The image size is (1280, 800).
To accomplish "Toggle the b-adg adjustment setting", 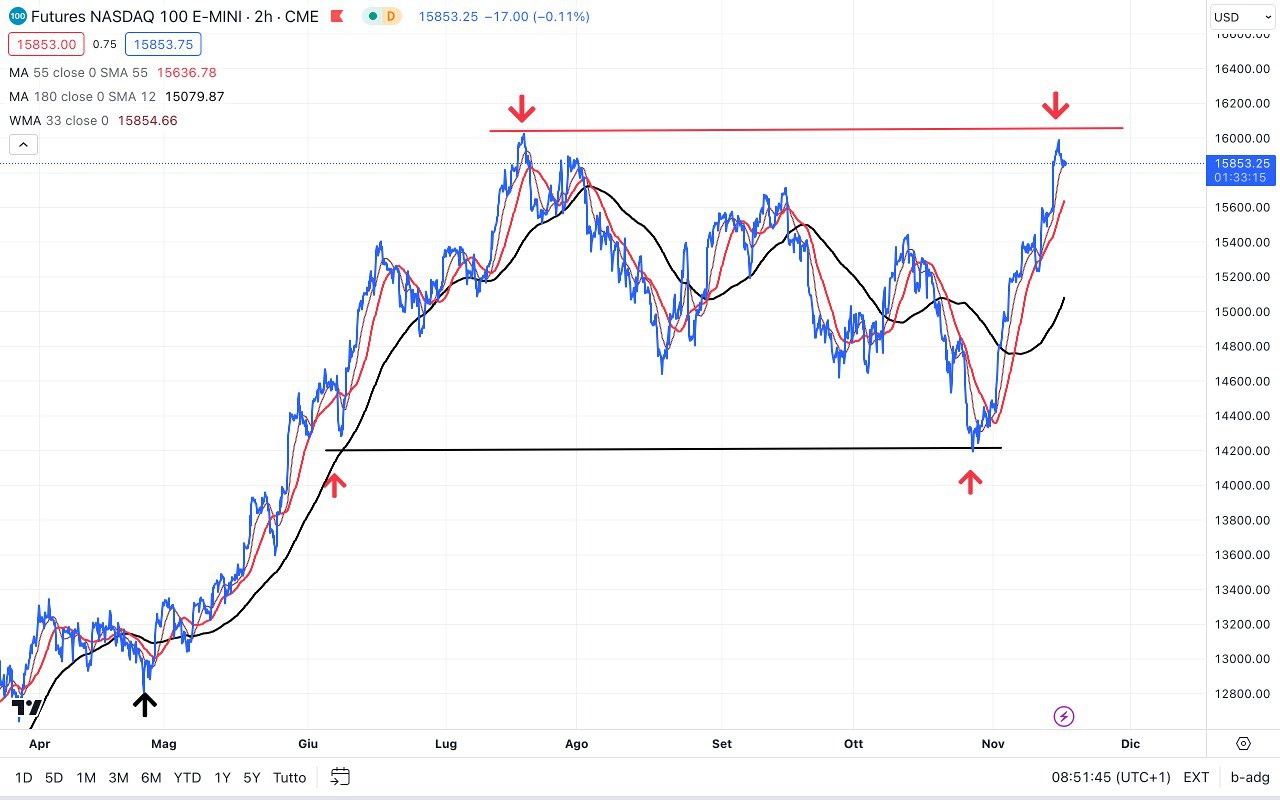I will point(1250,777).
